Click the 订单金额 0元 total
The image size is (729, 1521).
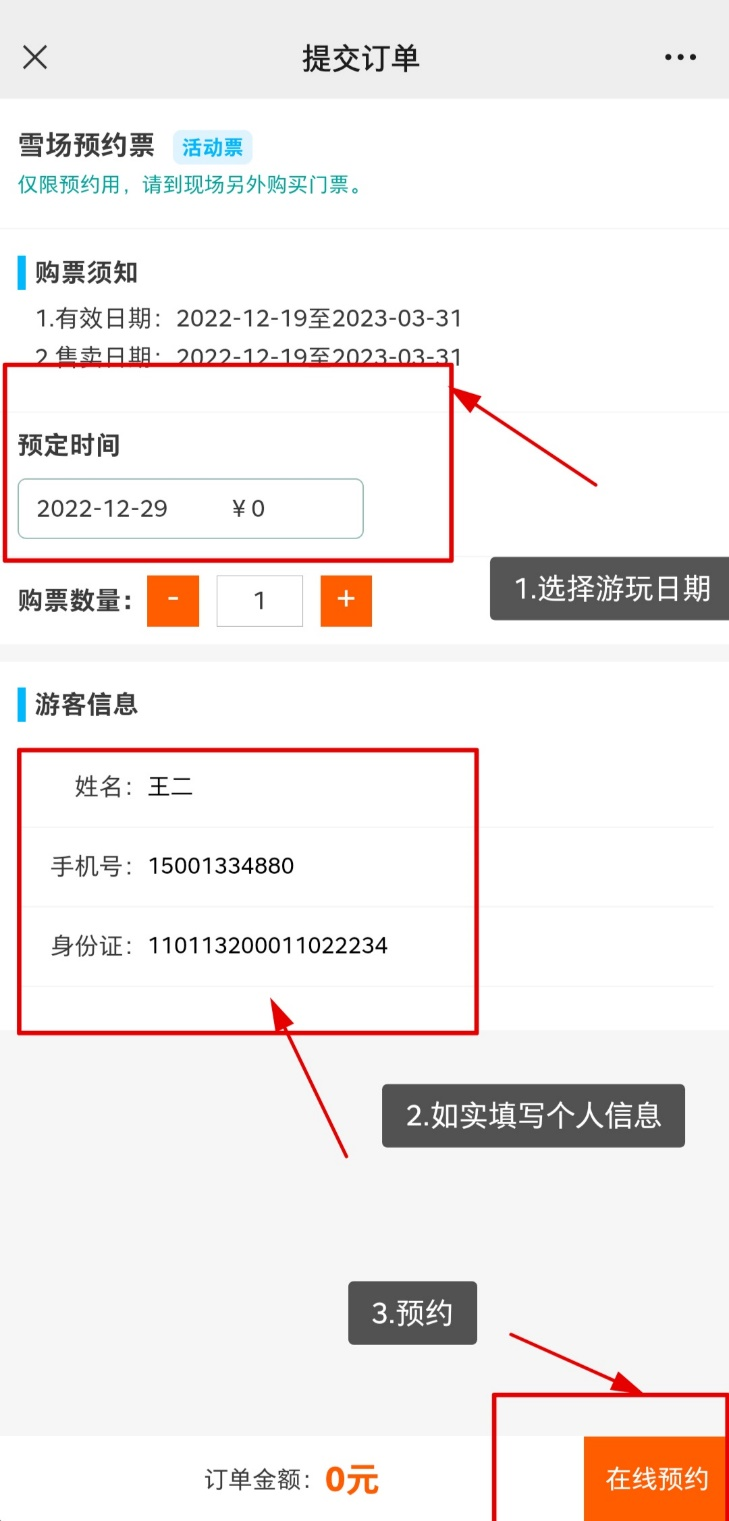pos(291,1479)
